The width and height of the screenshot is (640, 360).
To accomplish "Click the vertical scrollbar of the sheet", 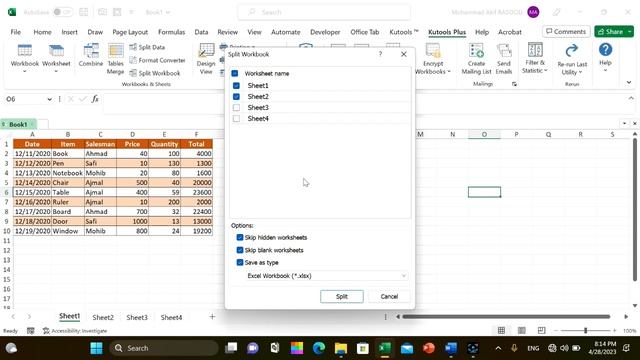I will pyautogui.click(x=635, y=210).
